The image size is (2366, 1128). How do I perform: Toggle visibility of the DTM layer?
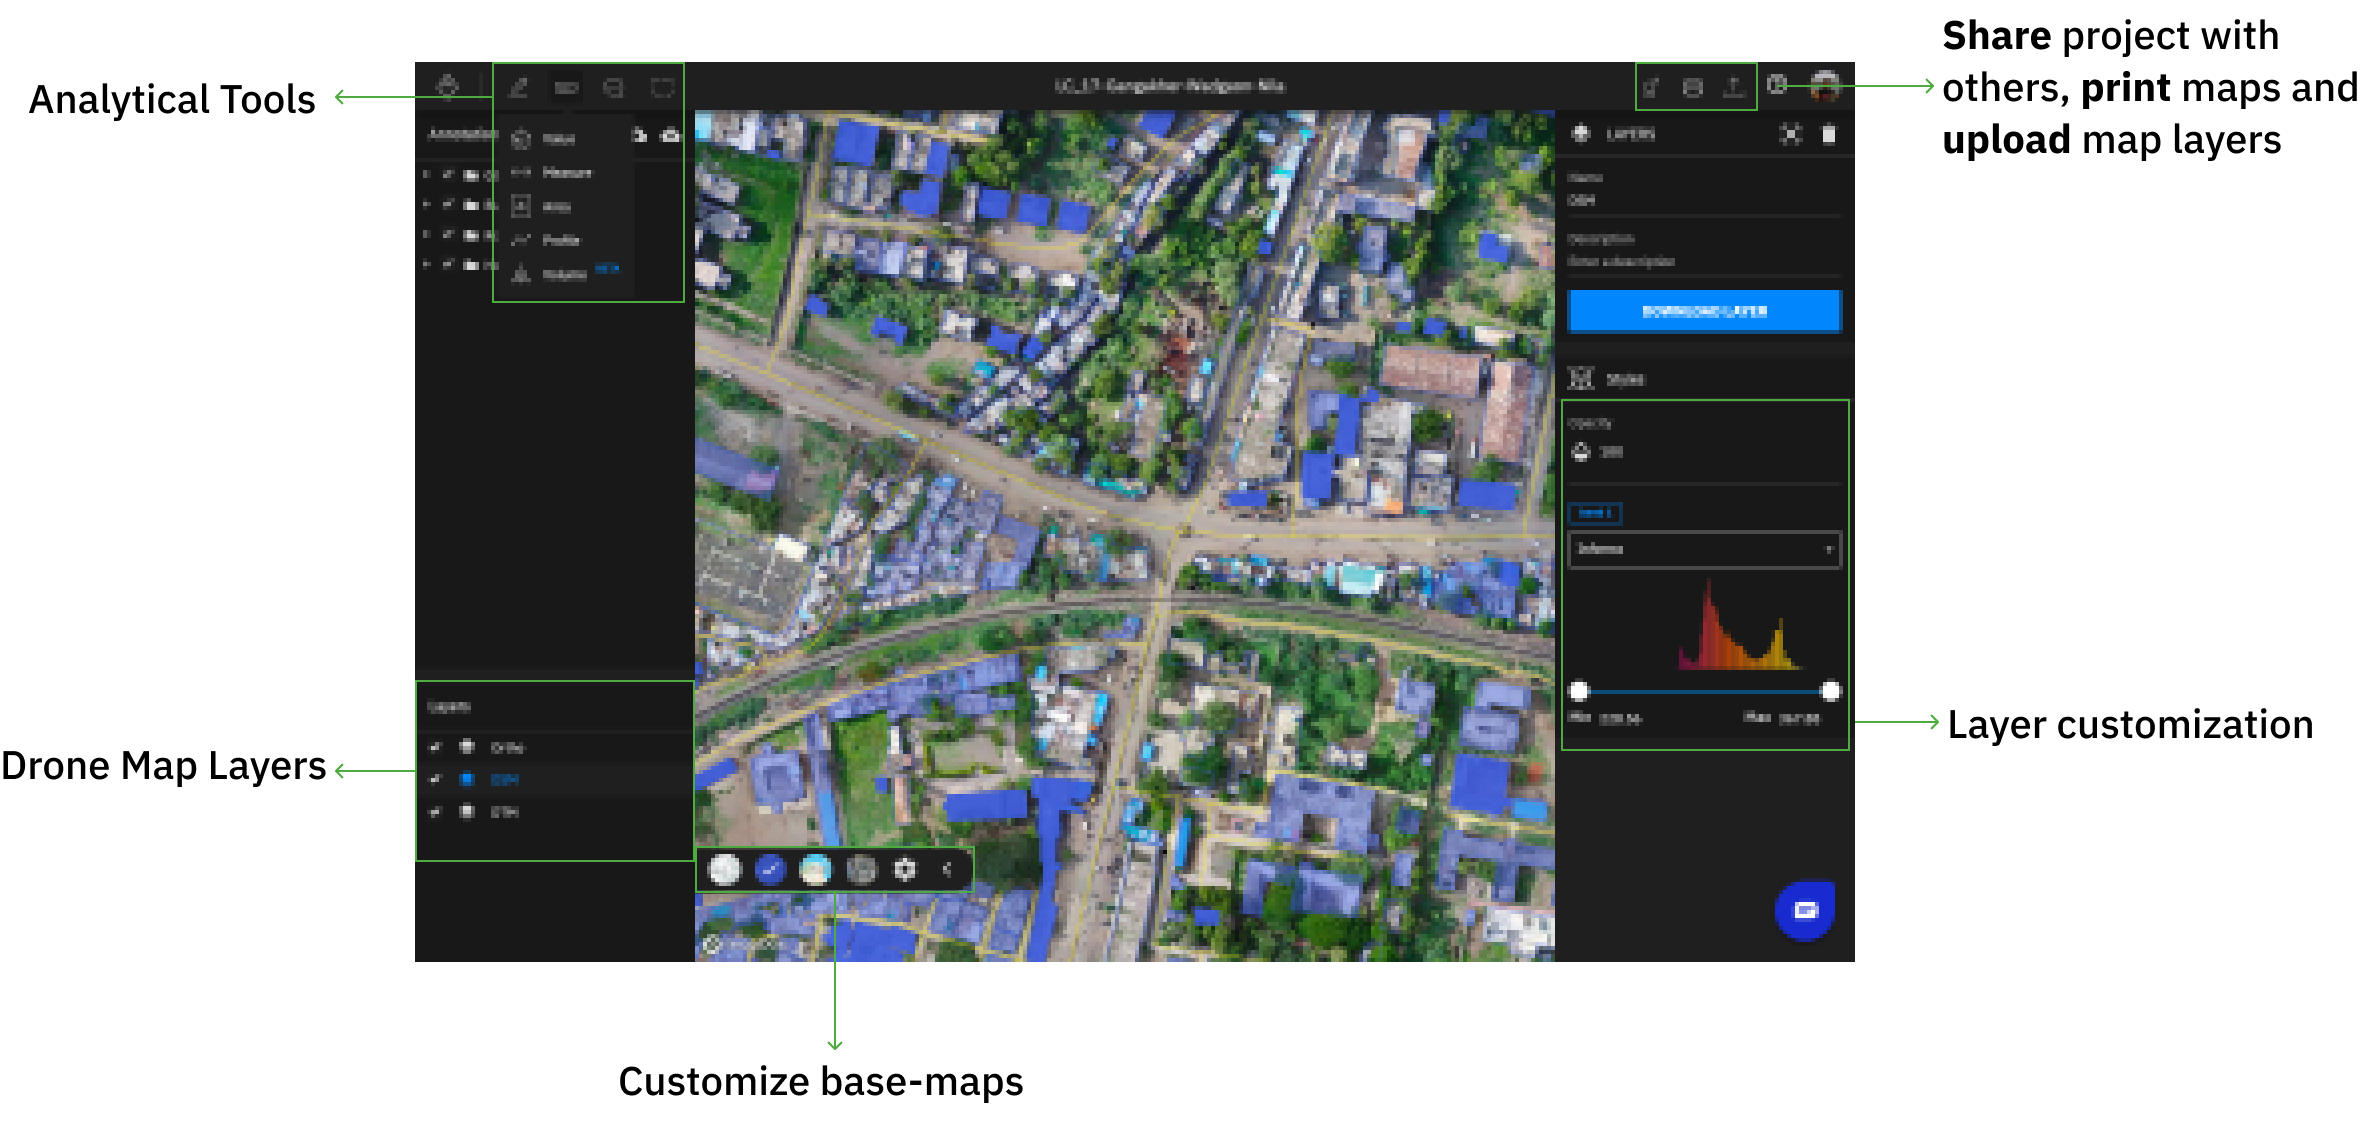click(435, 812)
